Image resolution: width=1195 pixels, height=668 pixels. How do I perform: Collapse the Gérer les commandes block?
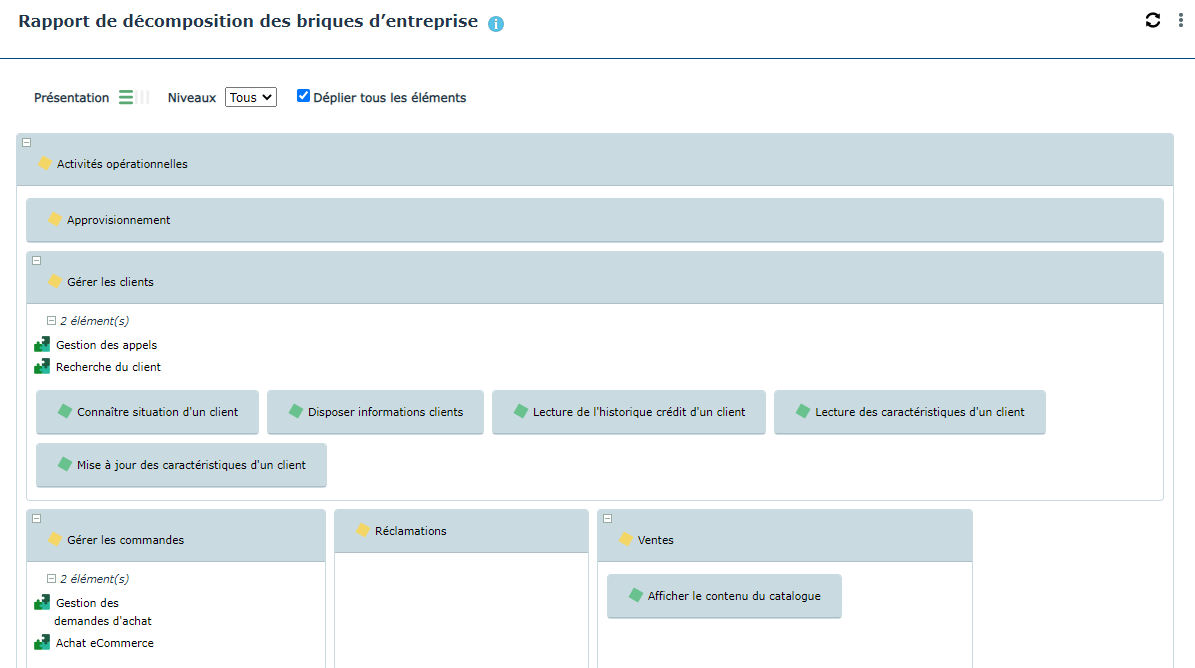(x=36, y=518)
